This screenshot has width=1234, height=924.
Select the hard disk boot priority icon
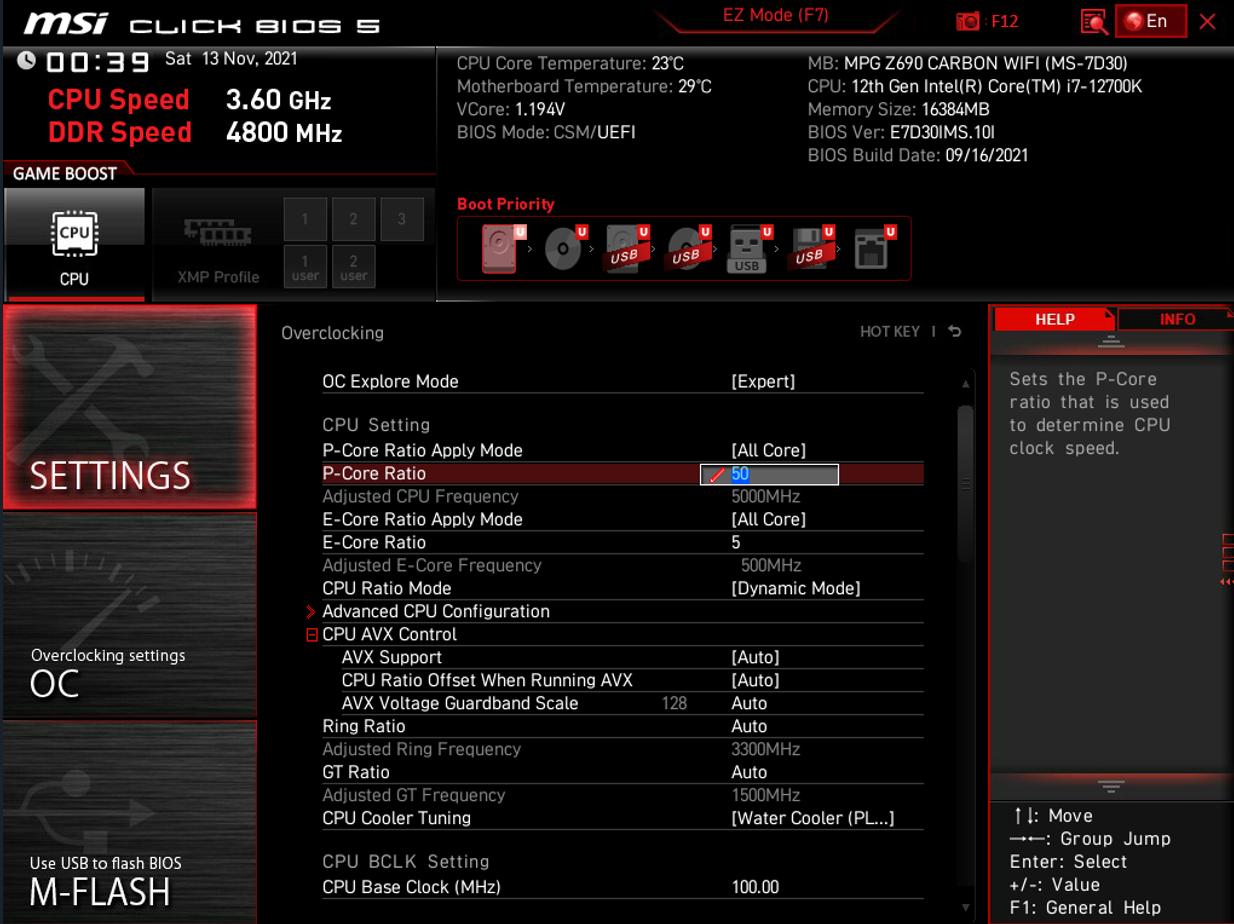pos(497,247)
